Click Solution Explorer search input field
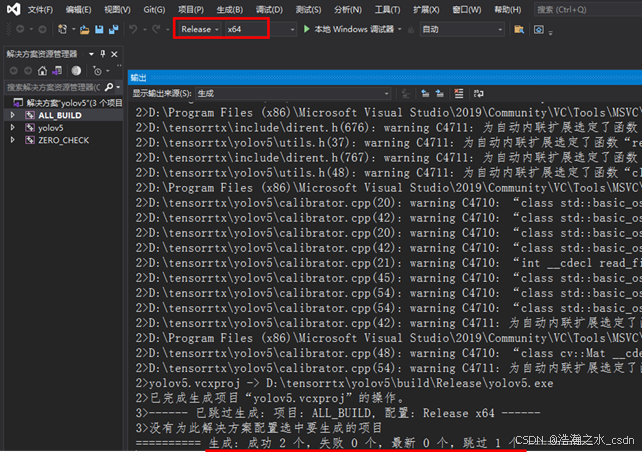Screen dimensions: 642x452 pyautogui.click(x=53, y=87)
